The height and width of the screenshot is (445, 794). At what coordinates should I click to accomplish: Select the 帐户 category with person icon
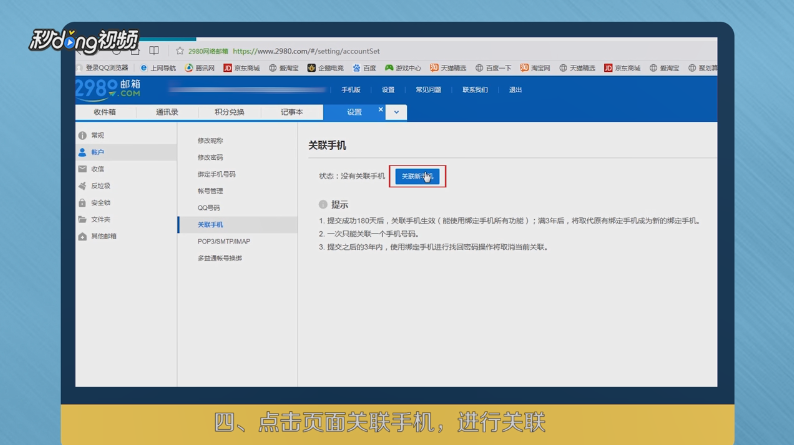click(x=126, y=152)
